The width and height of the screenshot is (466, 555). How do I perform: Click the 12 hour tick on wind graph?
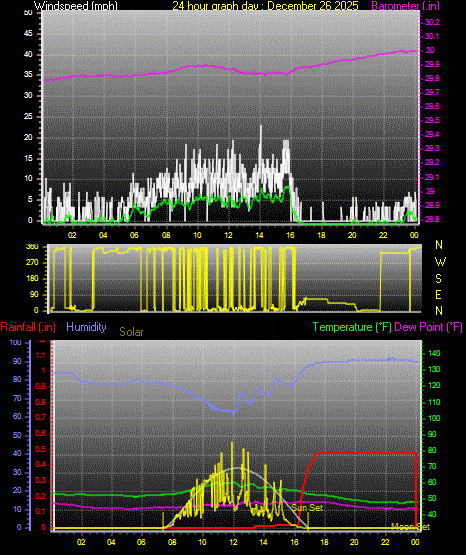coord(228,235)
